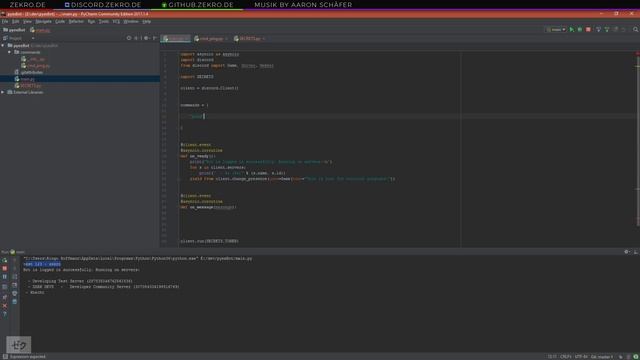Click the import SECRETS line in editor

(x=197, y=77)
